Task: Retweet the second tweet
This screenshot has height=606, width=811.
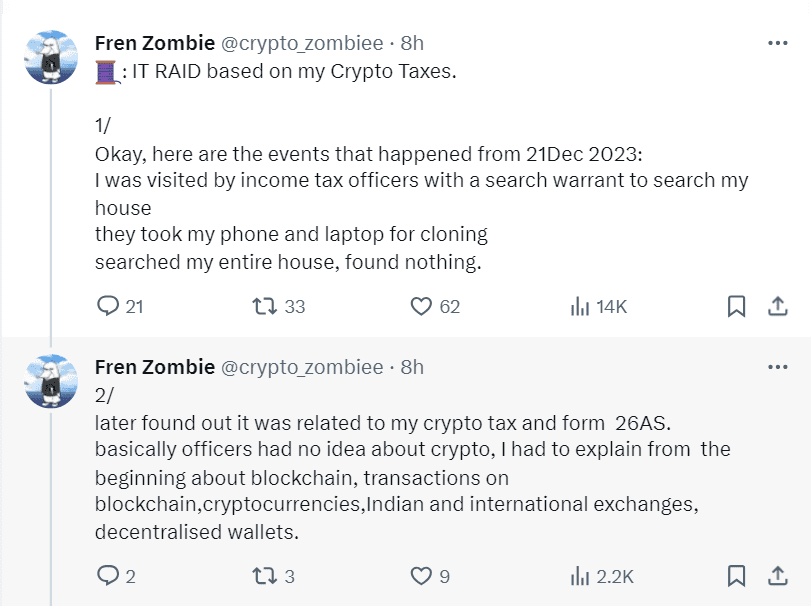Action: [x=266, y=577]
